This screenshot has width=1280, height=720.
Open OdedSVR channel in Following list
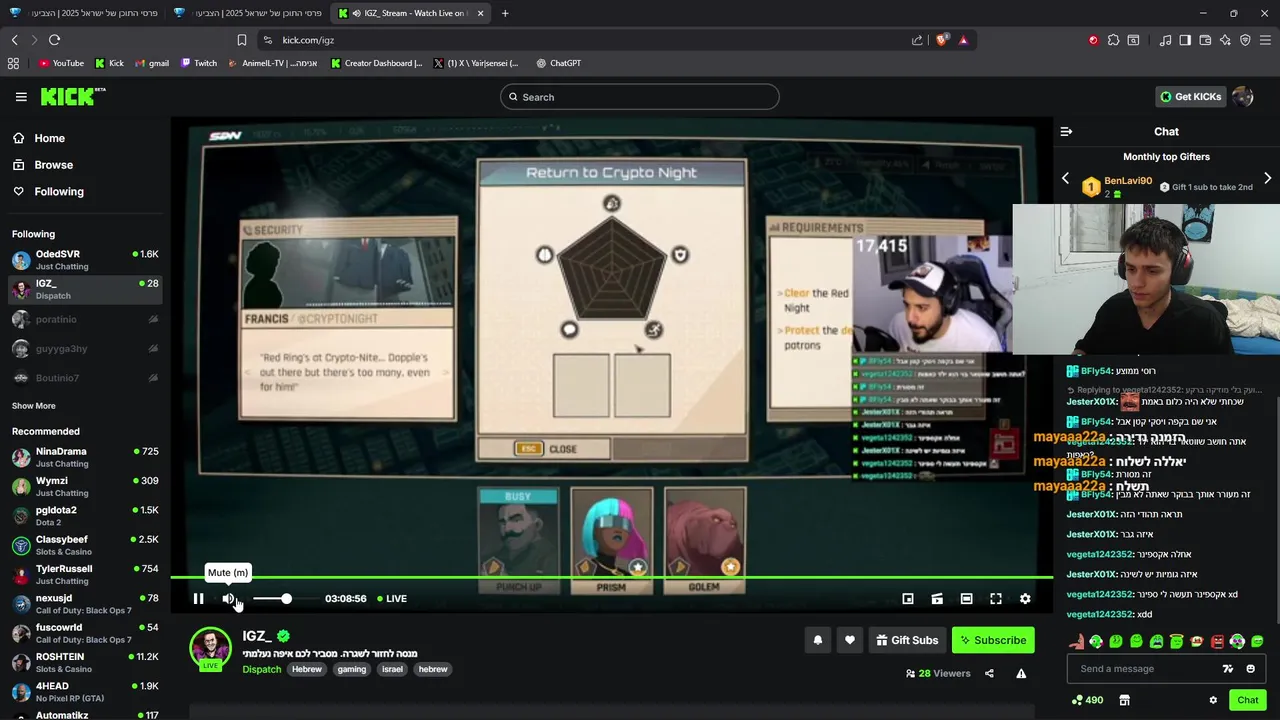[x=85, y=260]
